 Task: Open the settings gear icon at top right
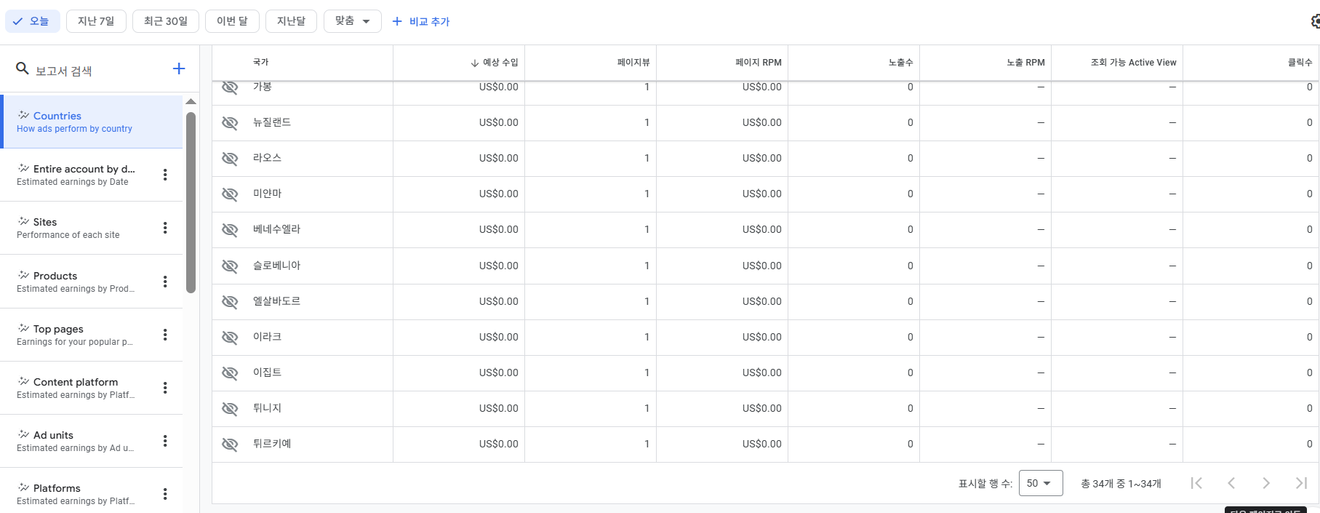(x=1315, y=21)
